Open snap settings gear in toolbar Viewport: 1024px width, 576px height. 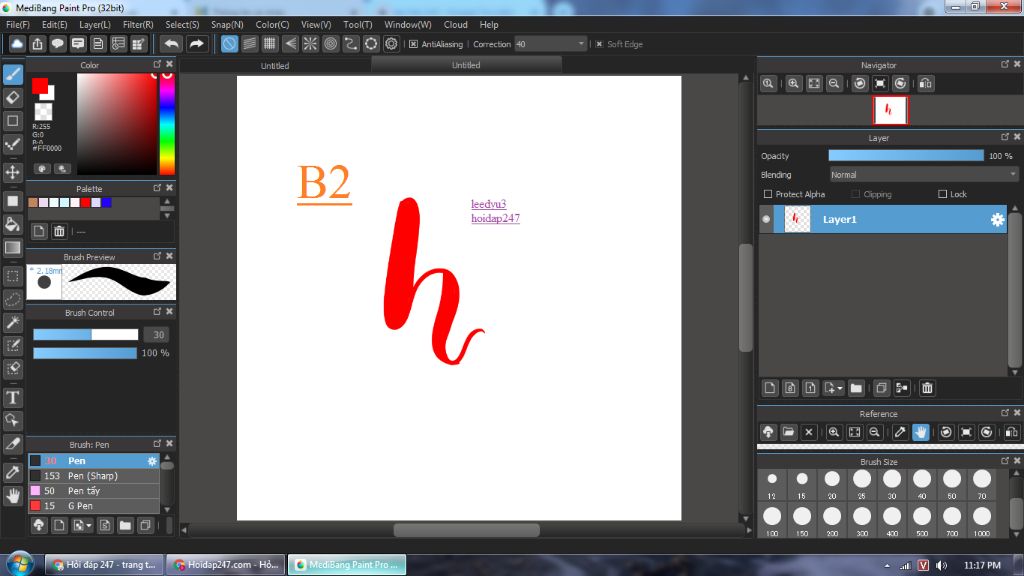(x=391, y=44)
